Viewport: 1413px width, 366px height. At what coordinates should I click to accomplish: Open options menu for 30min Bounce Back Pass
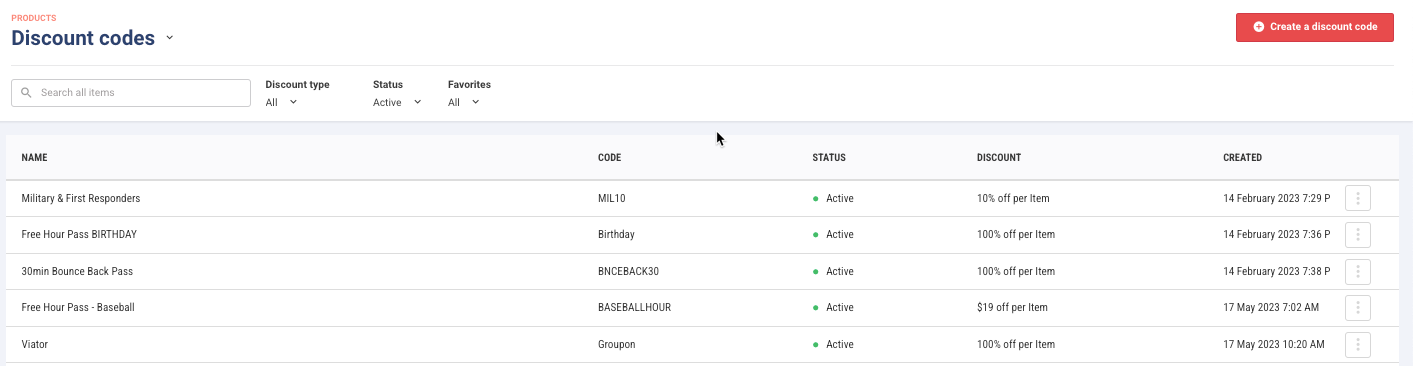(1357, 271)
